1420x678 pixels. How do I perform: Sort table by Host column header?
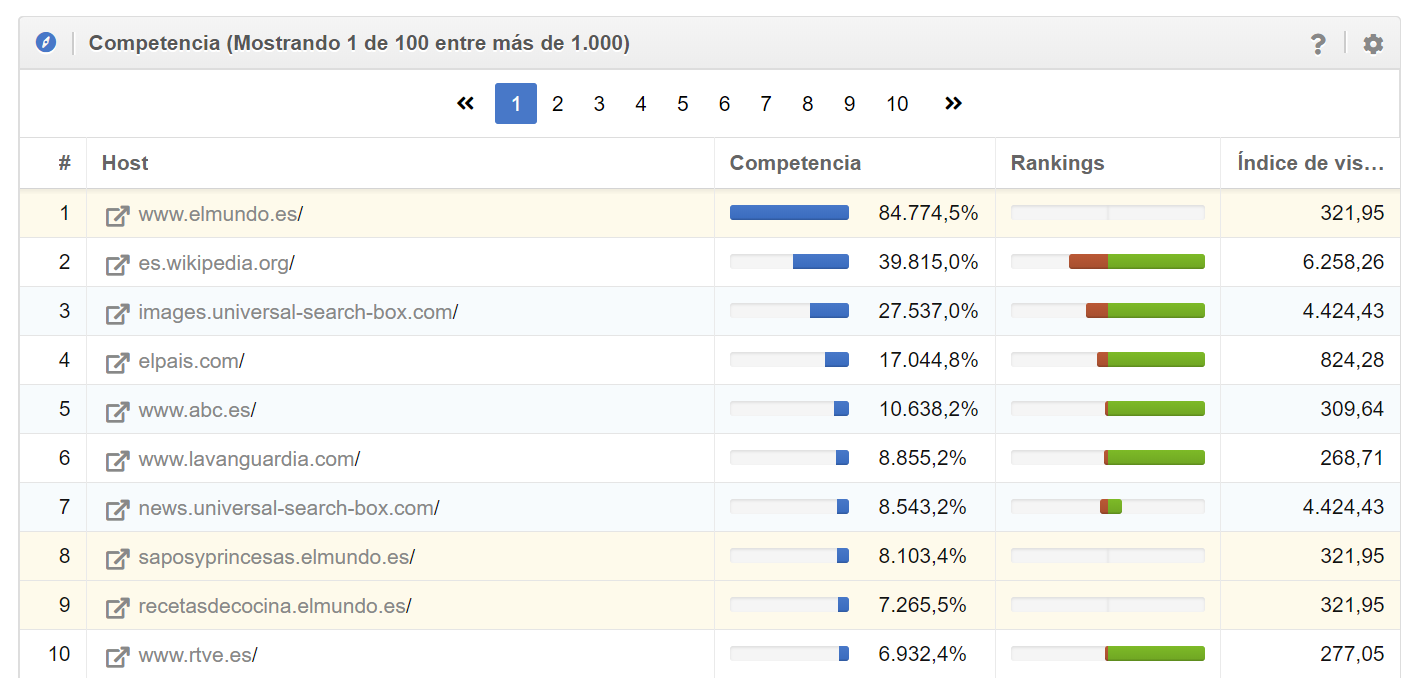click(125, 163)
